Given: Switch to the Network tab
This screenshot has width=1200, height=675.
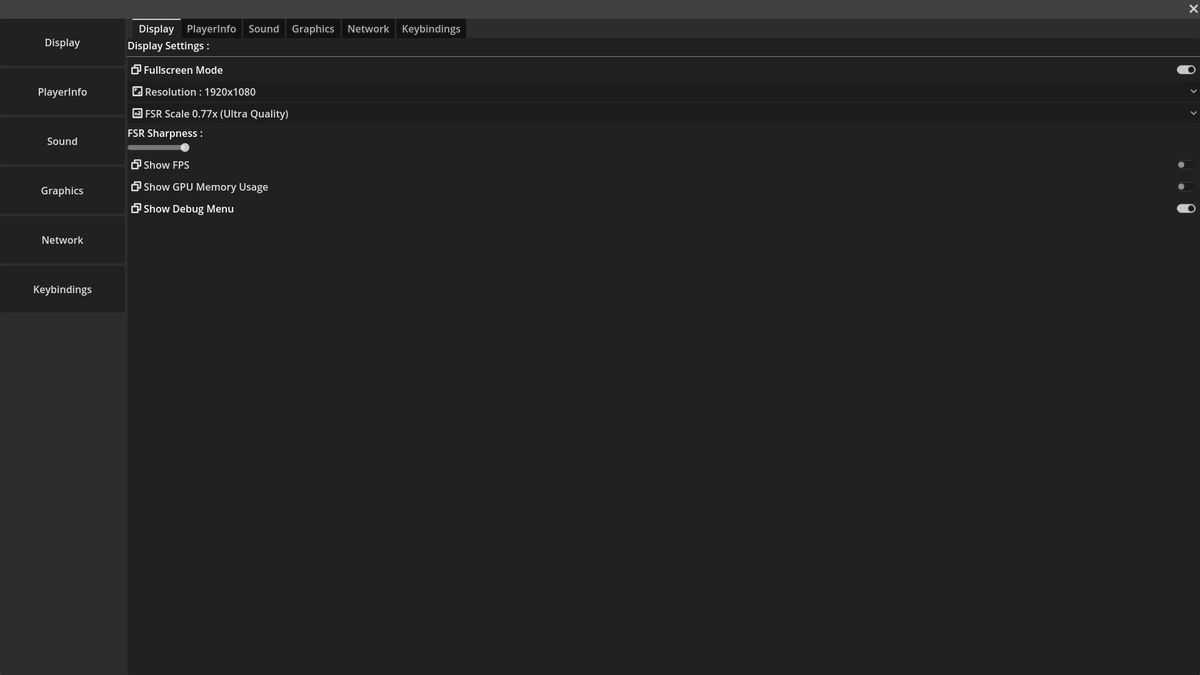Looking at the screenshot, I should (368, 29).
